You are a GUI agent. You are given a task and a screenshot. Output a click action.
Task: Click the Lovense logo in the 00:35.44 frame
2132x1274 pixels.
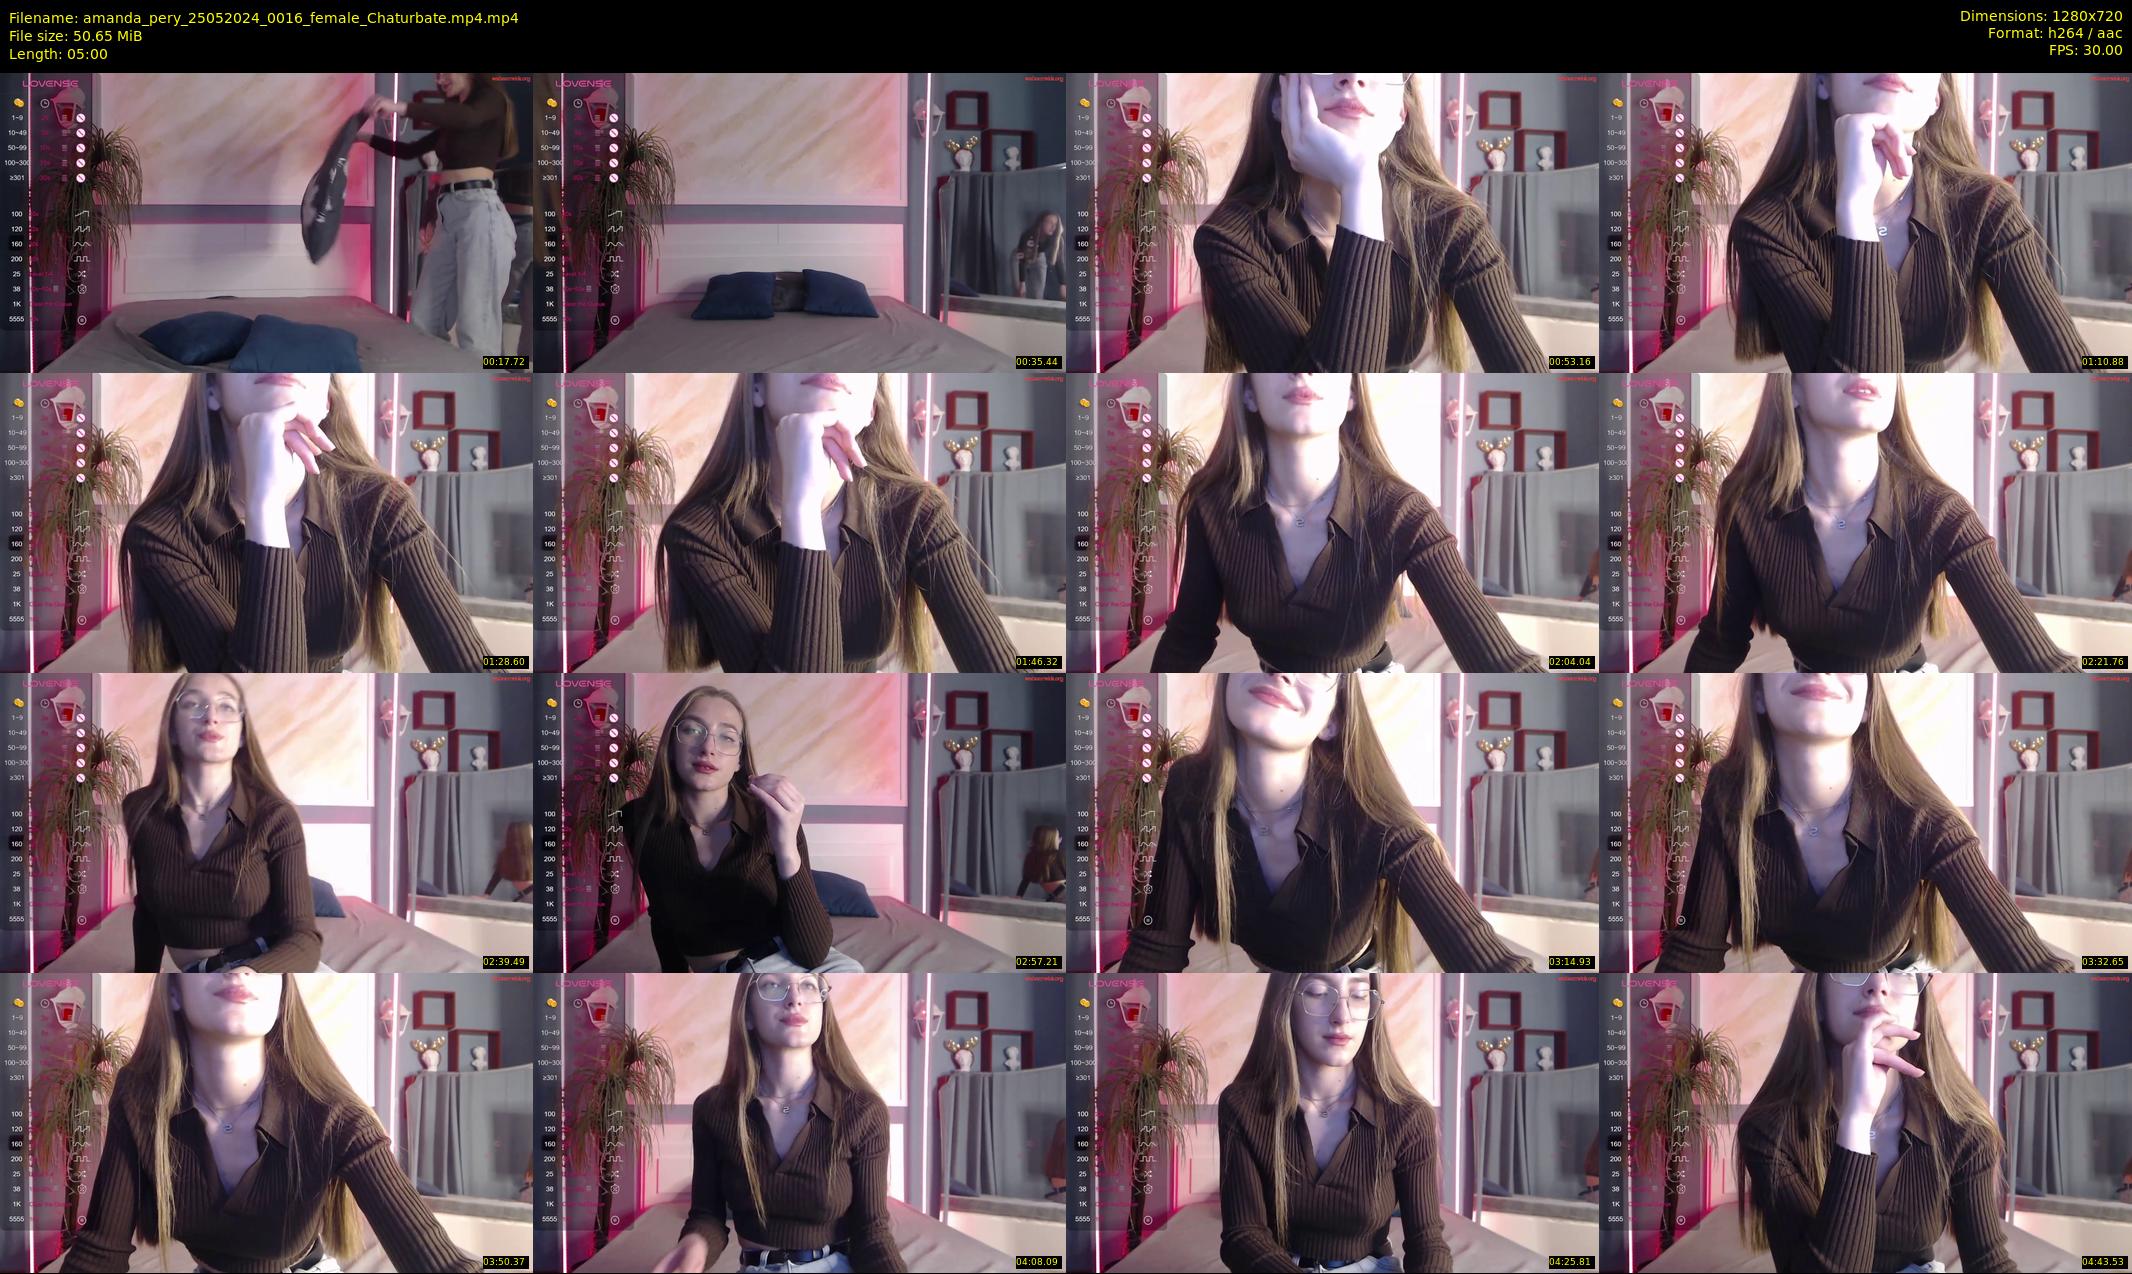coord(583,83)
